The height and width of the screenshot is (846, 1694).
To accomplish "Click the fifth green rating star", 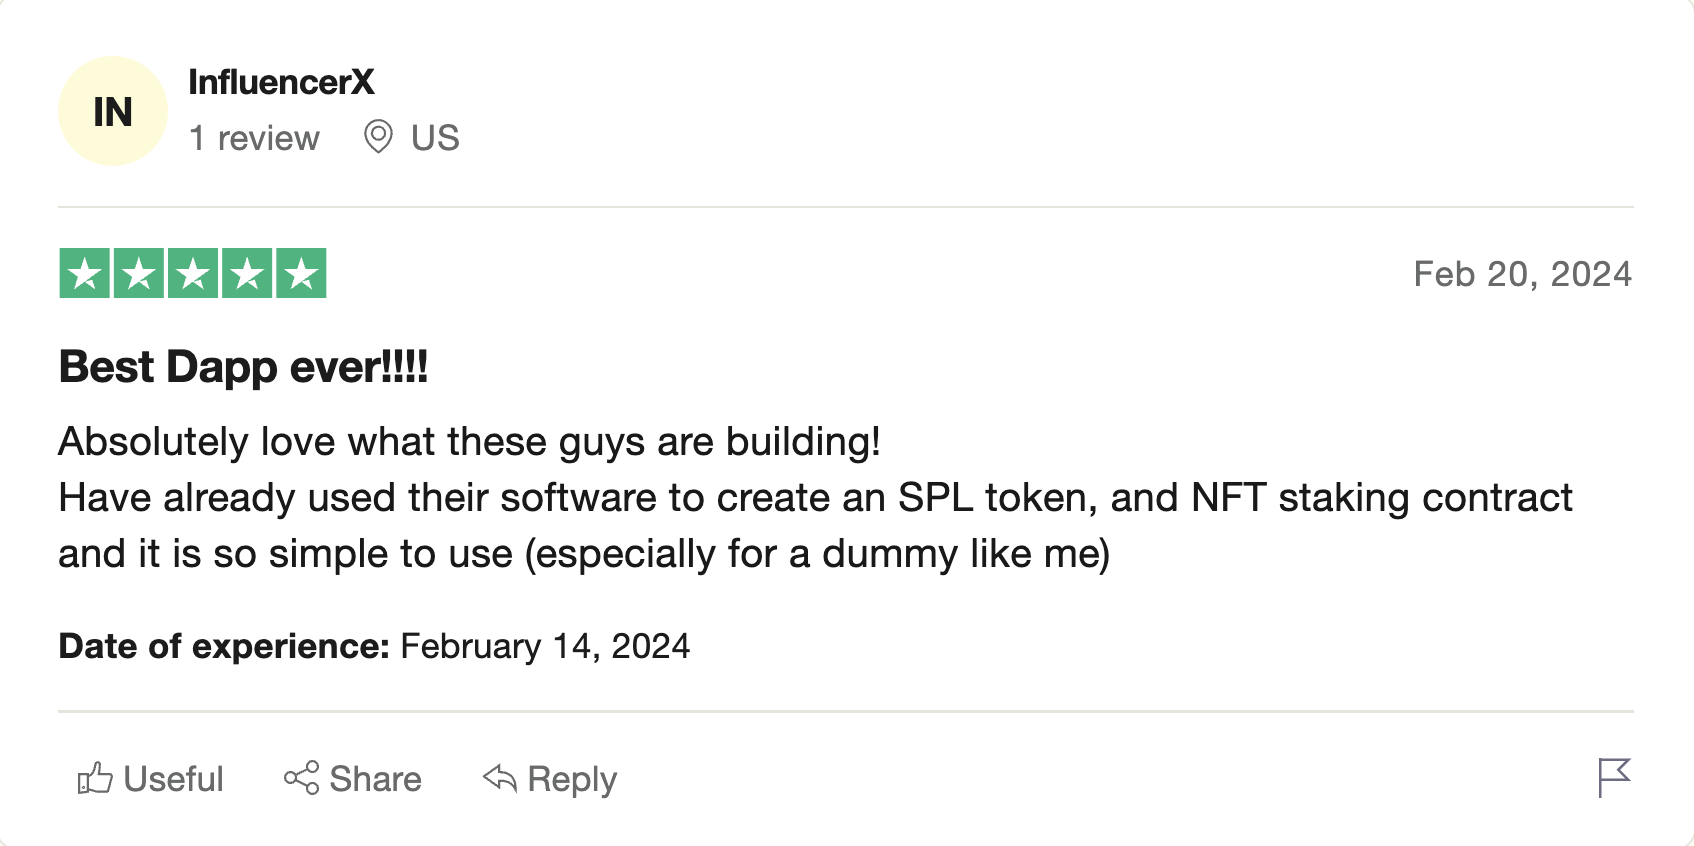I will (x=301, y=274).
